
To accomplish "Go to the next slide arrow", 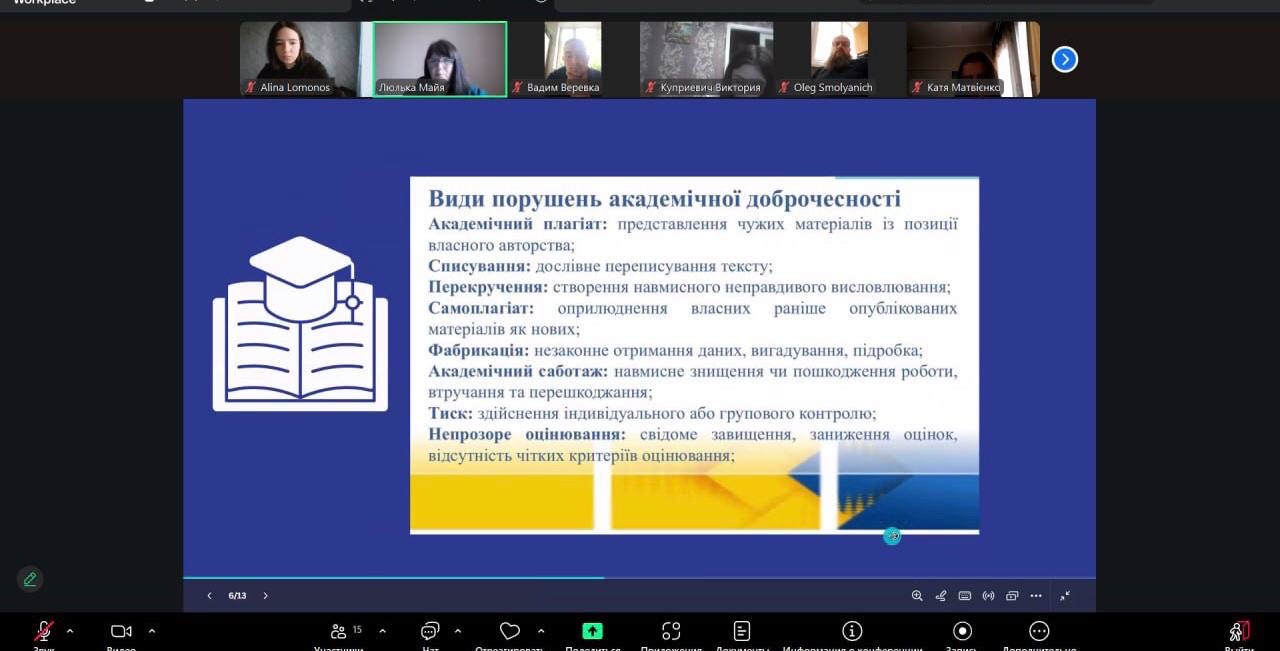I will tap(265, 596).
